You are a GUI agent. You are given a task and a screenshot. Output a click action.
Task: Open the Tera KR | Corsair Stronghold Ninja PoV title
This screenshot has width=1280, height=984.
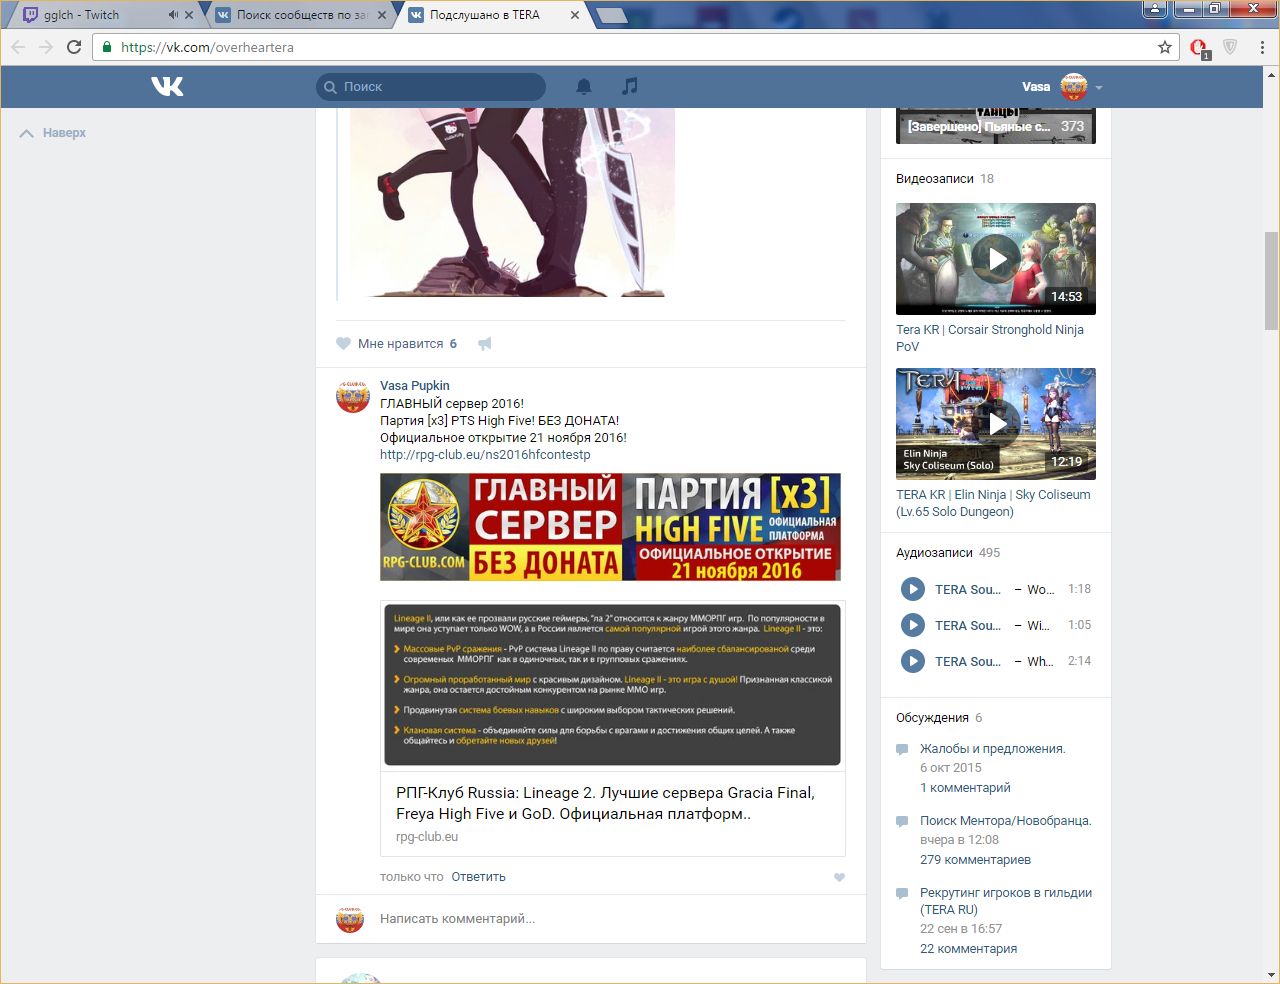[990, 338]
